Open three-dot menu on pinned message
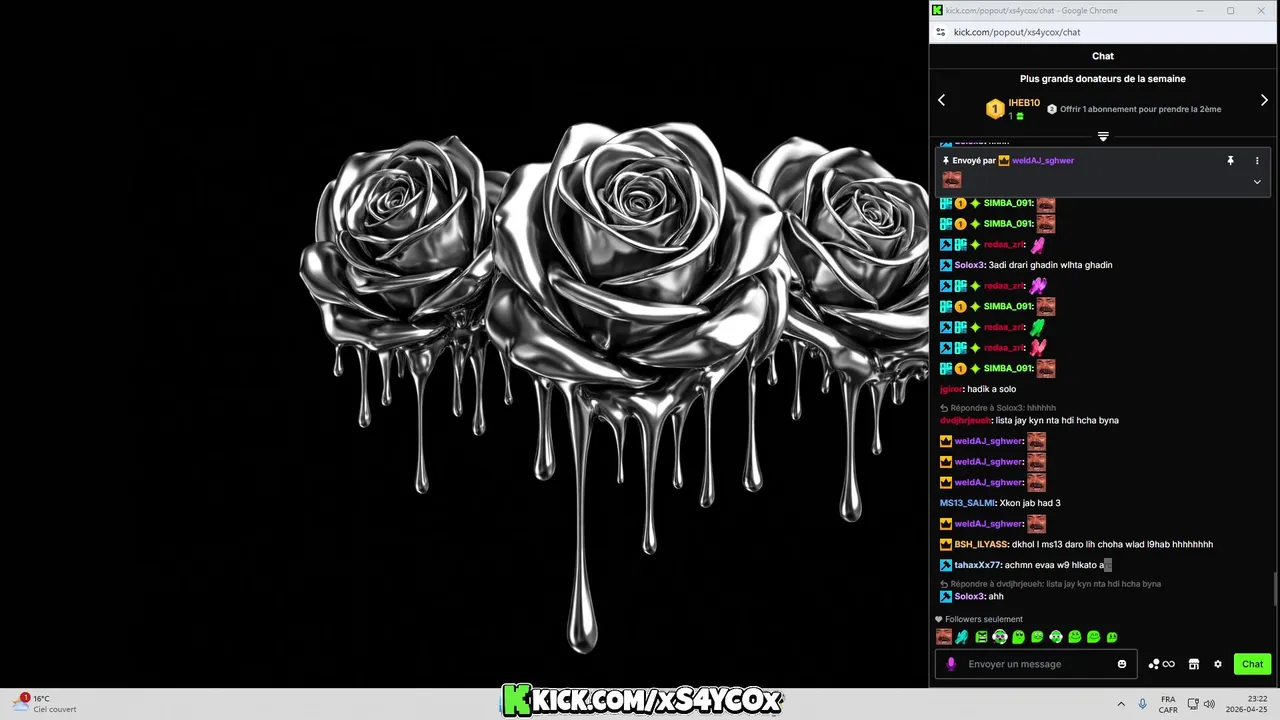The height and width of the screenshot is (720, 1280). coord(1257,160)
